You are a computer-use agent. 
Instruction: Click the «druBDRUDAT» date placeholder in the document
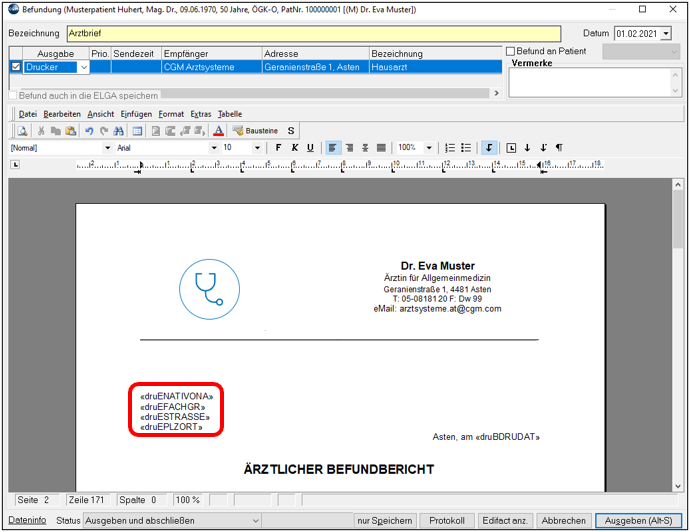[x=508, y=437]
